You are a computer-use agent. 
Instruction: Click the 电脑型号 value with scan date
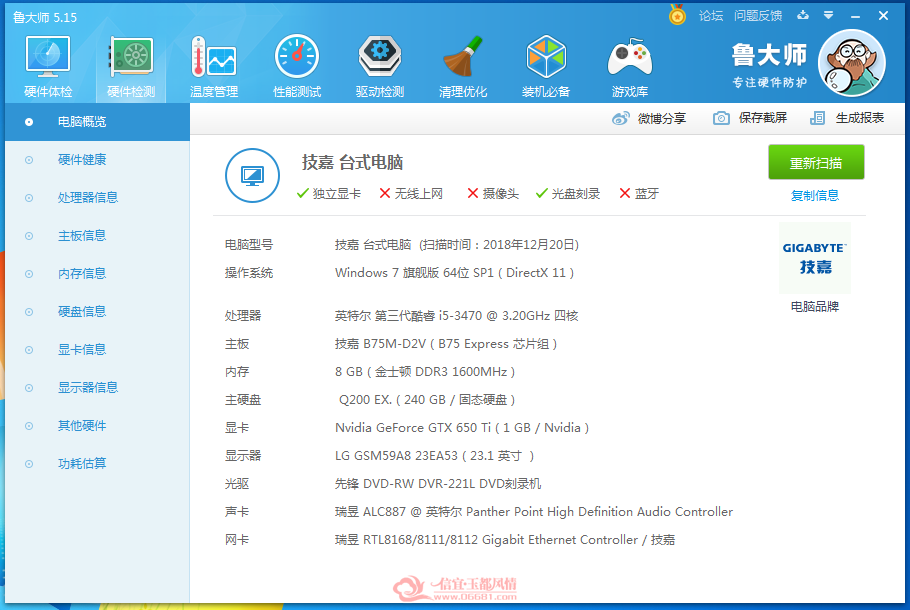coord(457,245)
